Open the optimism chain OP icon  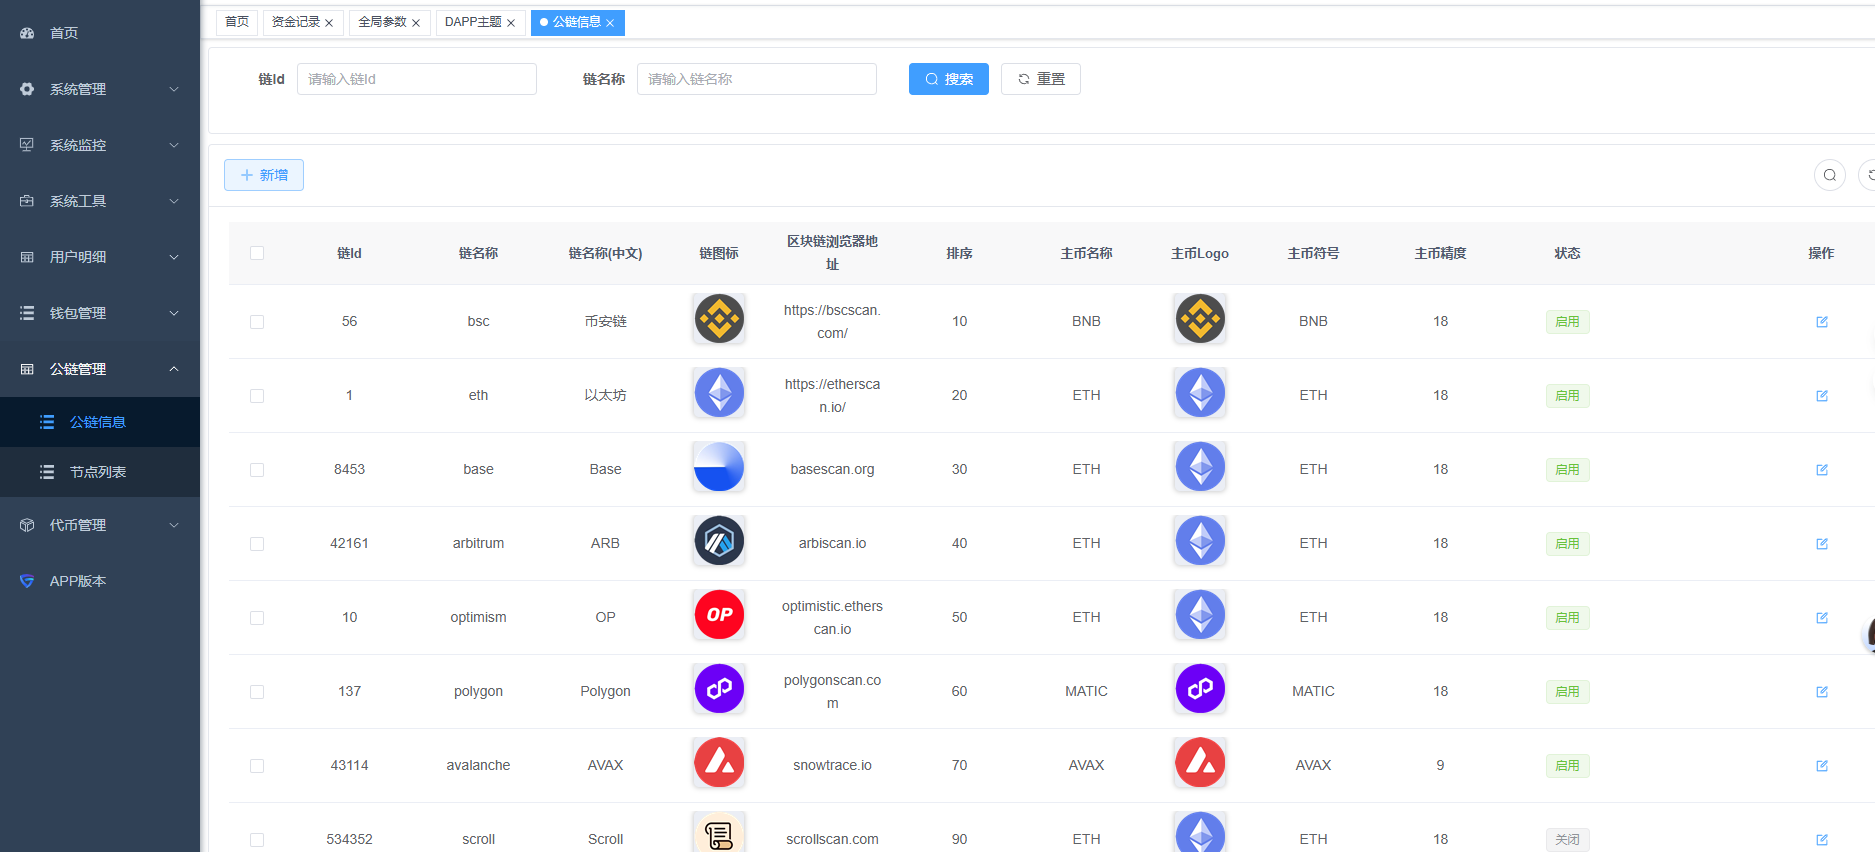tap(719, 615)
